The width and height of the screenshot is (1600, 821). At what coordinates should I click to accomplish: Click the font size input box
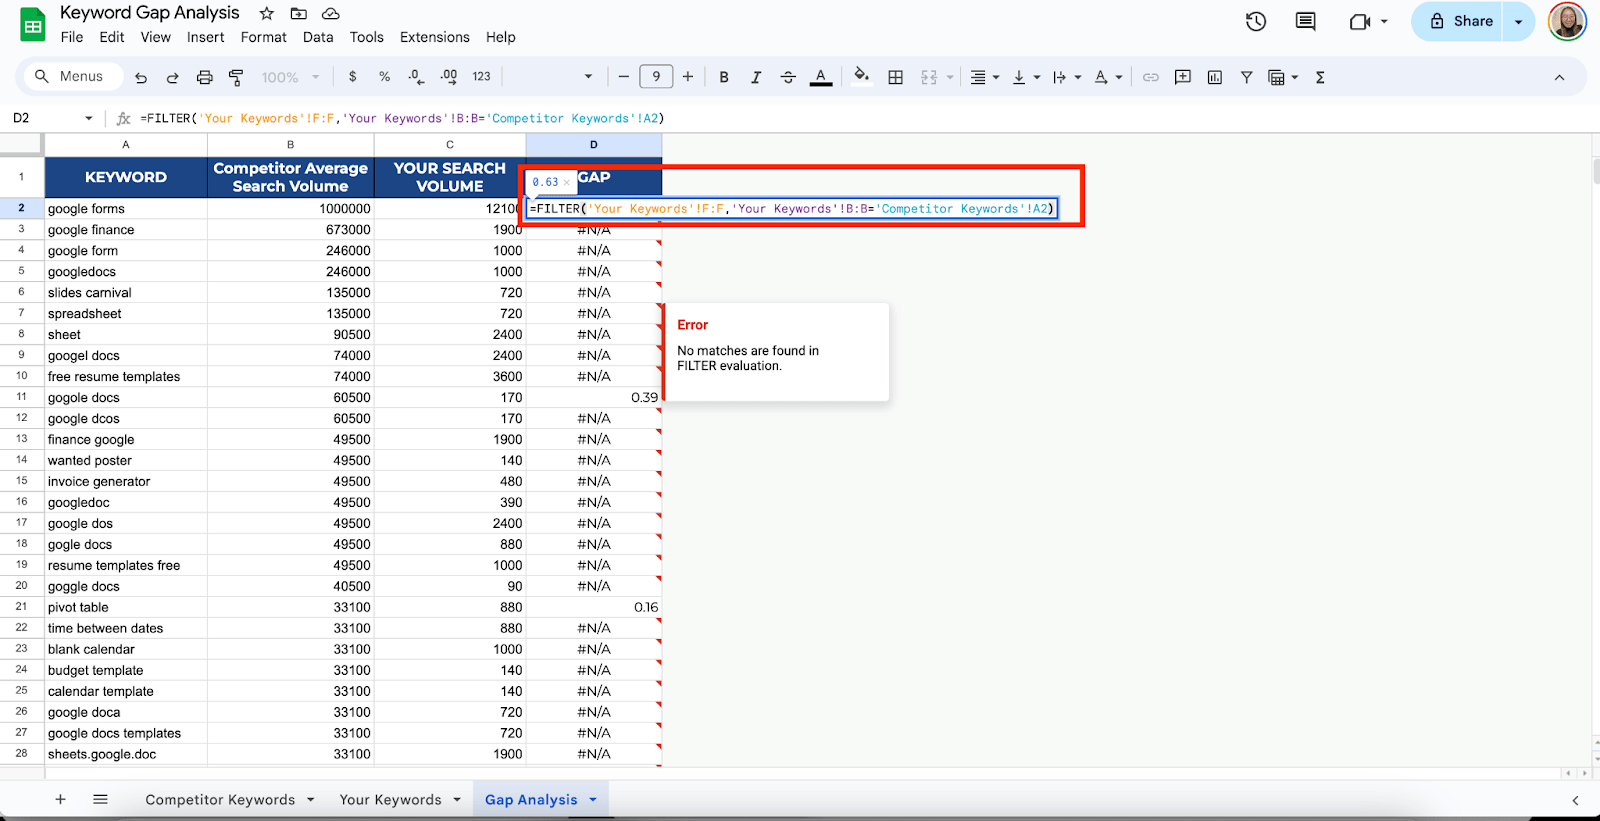[x=656, y=77]
